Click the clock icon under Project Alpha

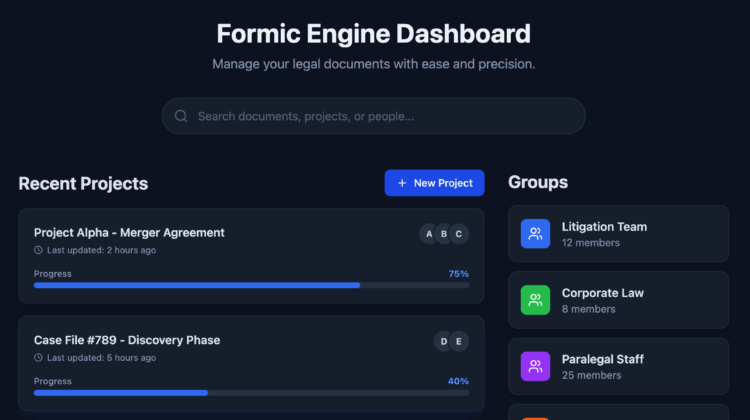[39, 250]
